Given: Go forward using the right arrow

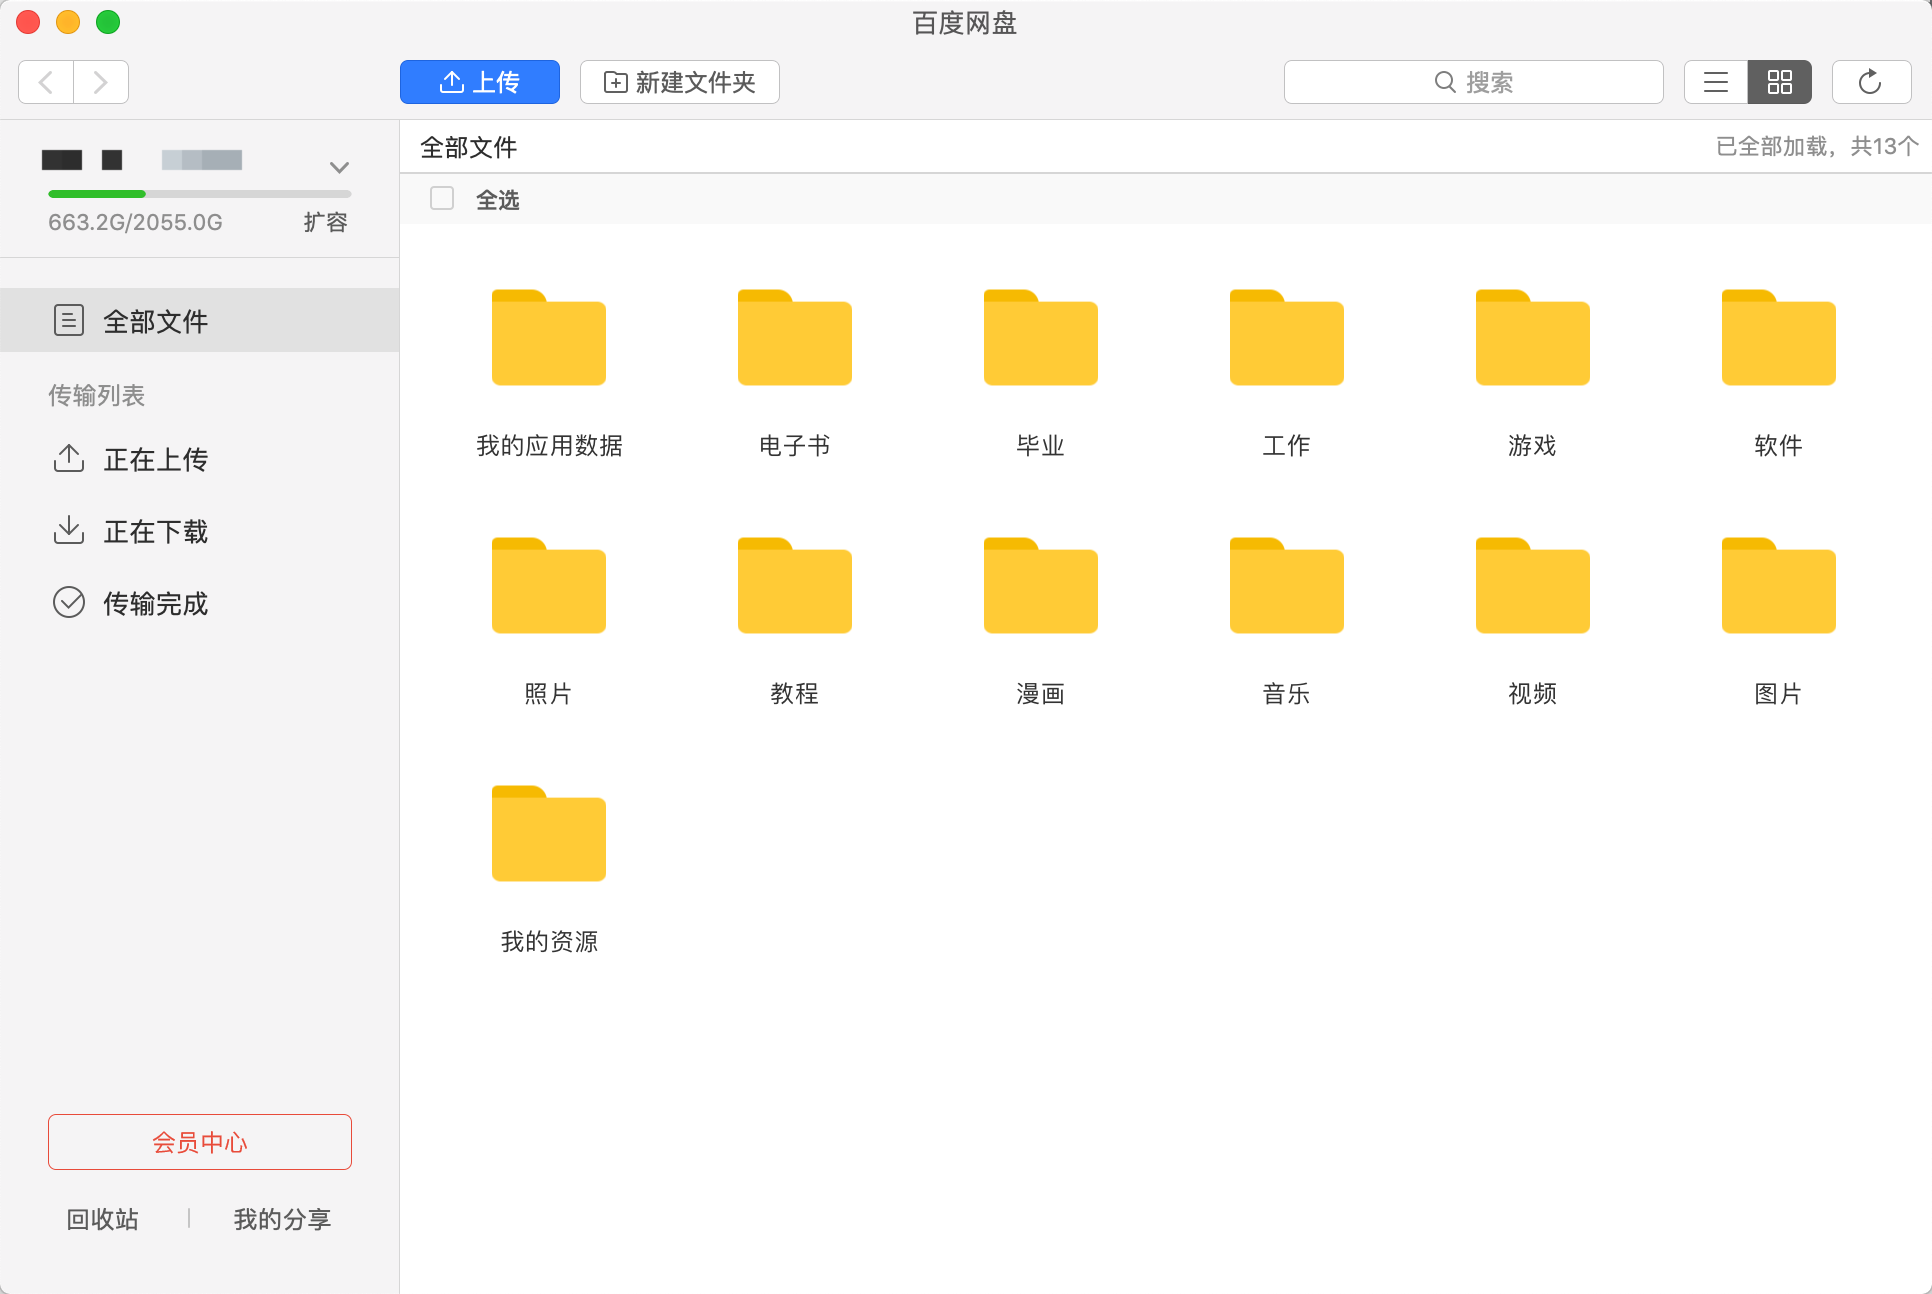Looking at the screenshot, I should coord(100,82).
